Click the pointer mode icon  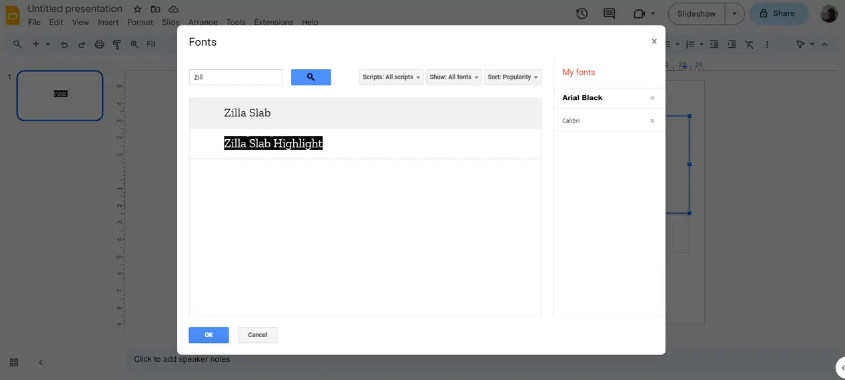click(800, 44)
